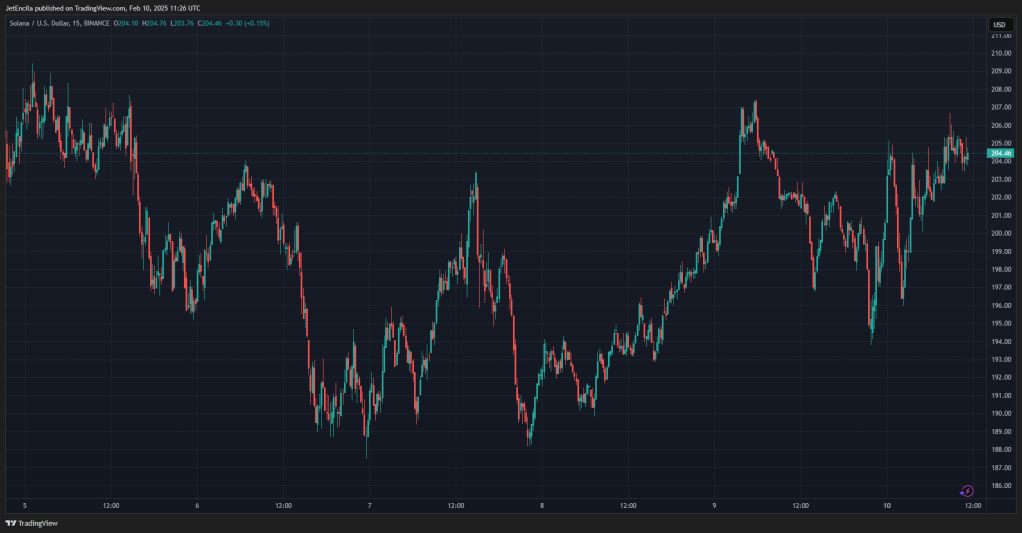Select the current price tag 204.46
Image resolution: width=1022 pixels, height=533 pixels.
coord(1000,154)
